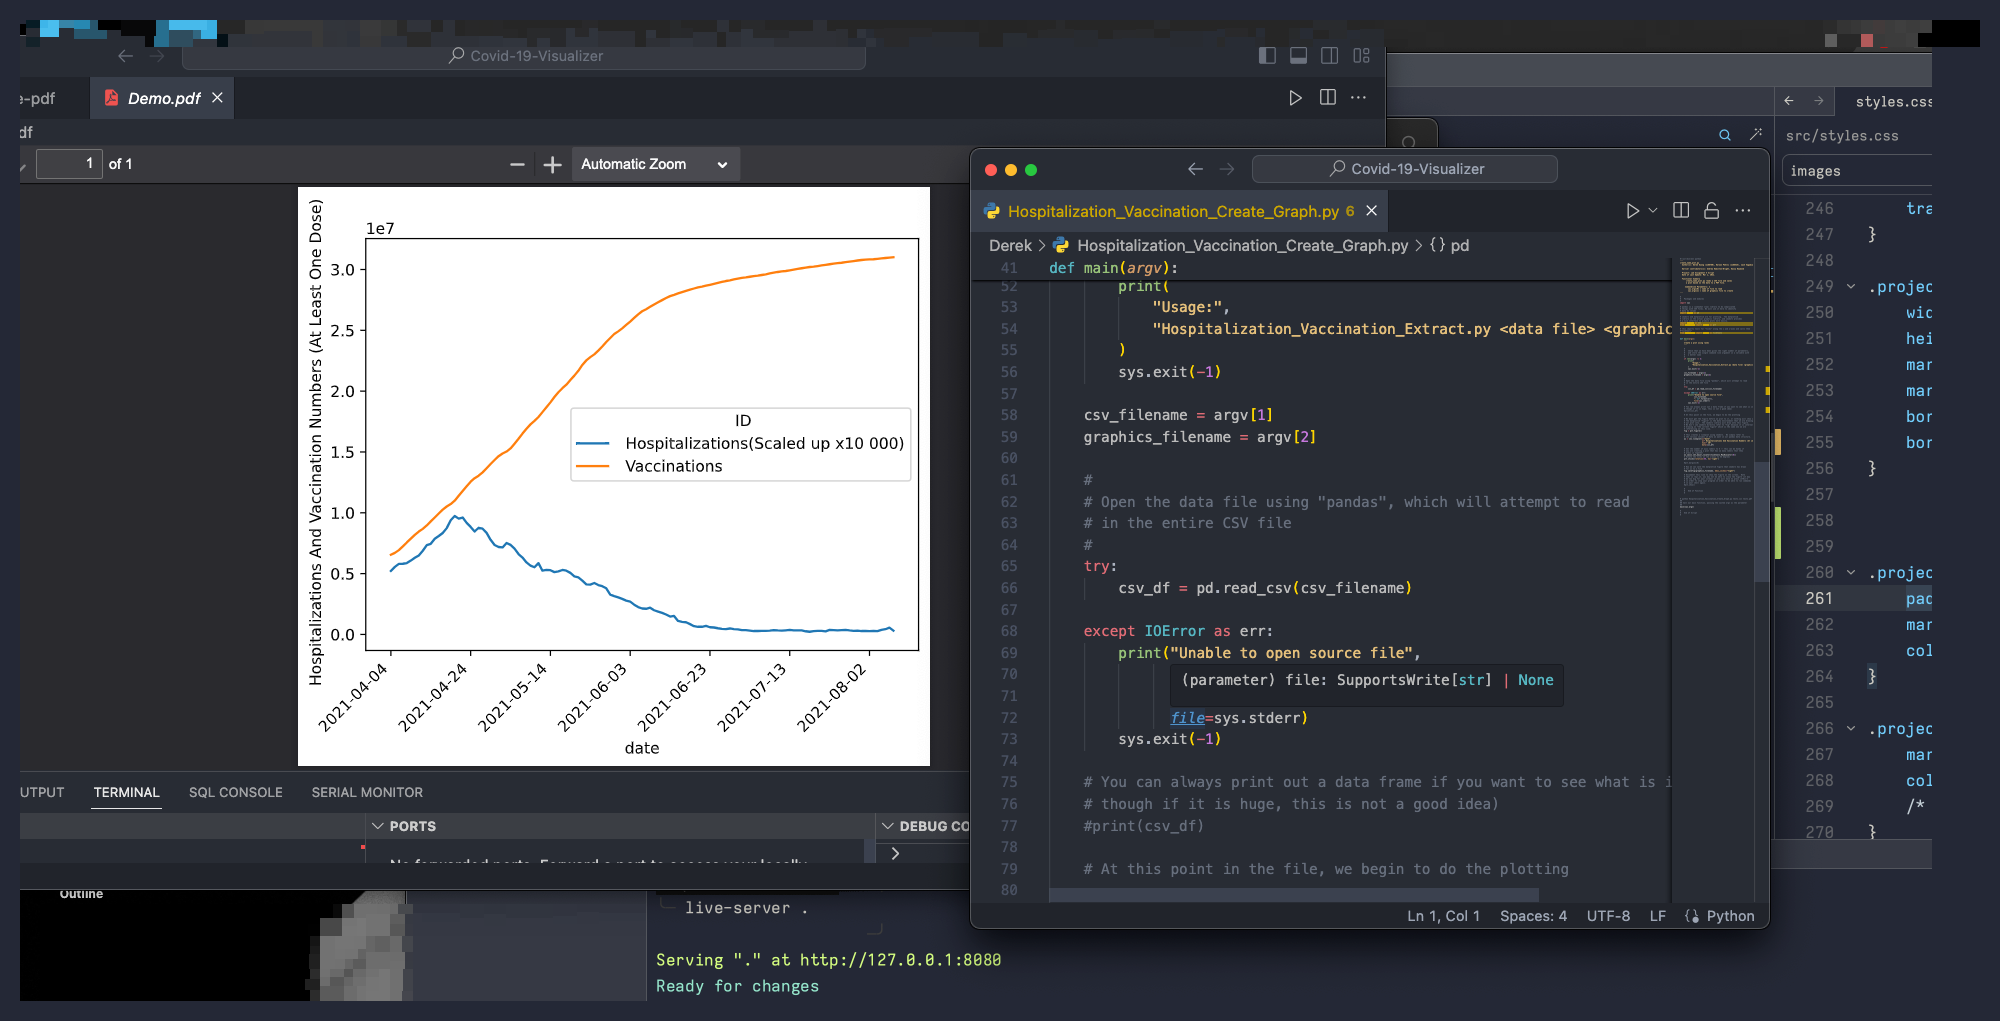2000x1021 pixels.
Task: Select Python language mode in status bar
Action: (x=1730, y=916)
